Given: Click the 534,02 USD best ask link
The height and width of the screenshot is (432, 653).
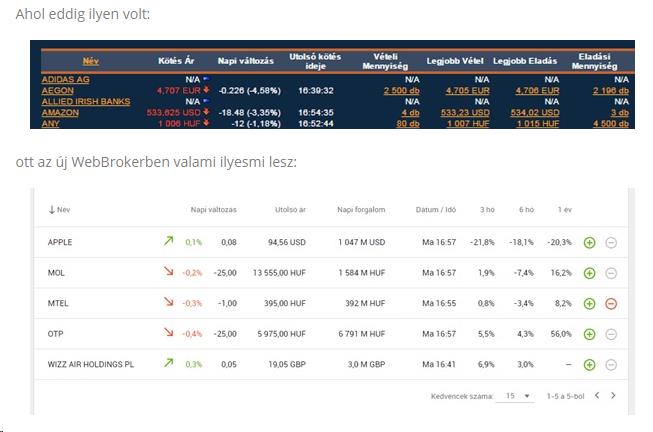Looking at the screenshot, I should 535,112.
